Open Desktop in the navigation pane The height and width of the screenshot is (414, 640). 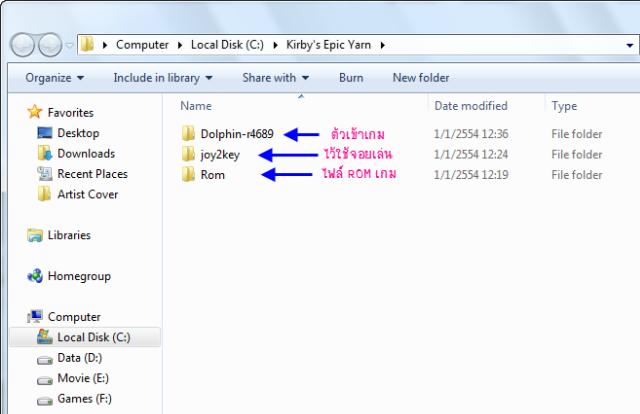pyautogui.click(x=78, y=133)
